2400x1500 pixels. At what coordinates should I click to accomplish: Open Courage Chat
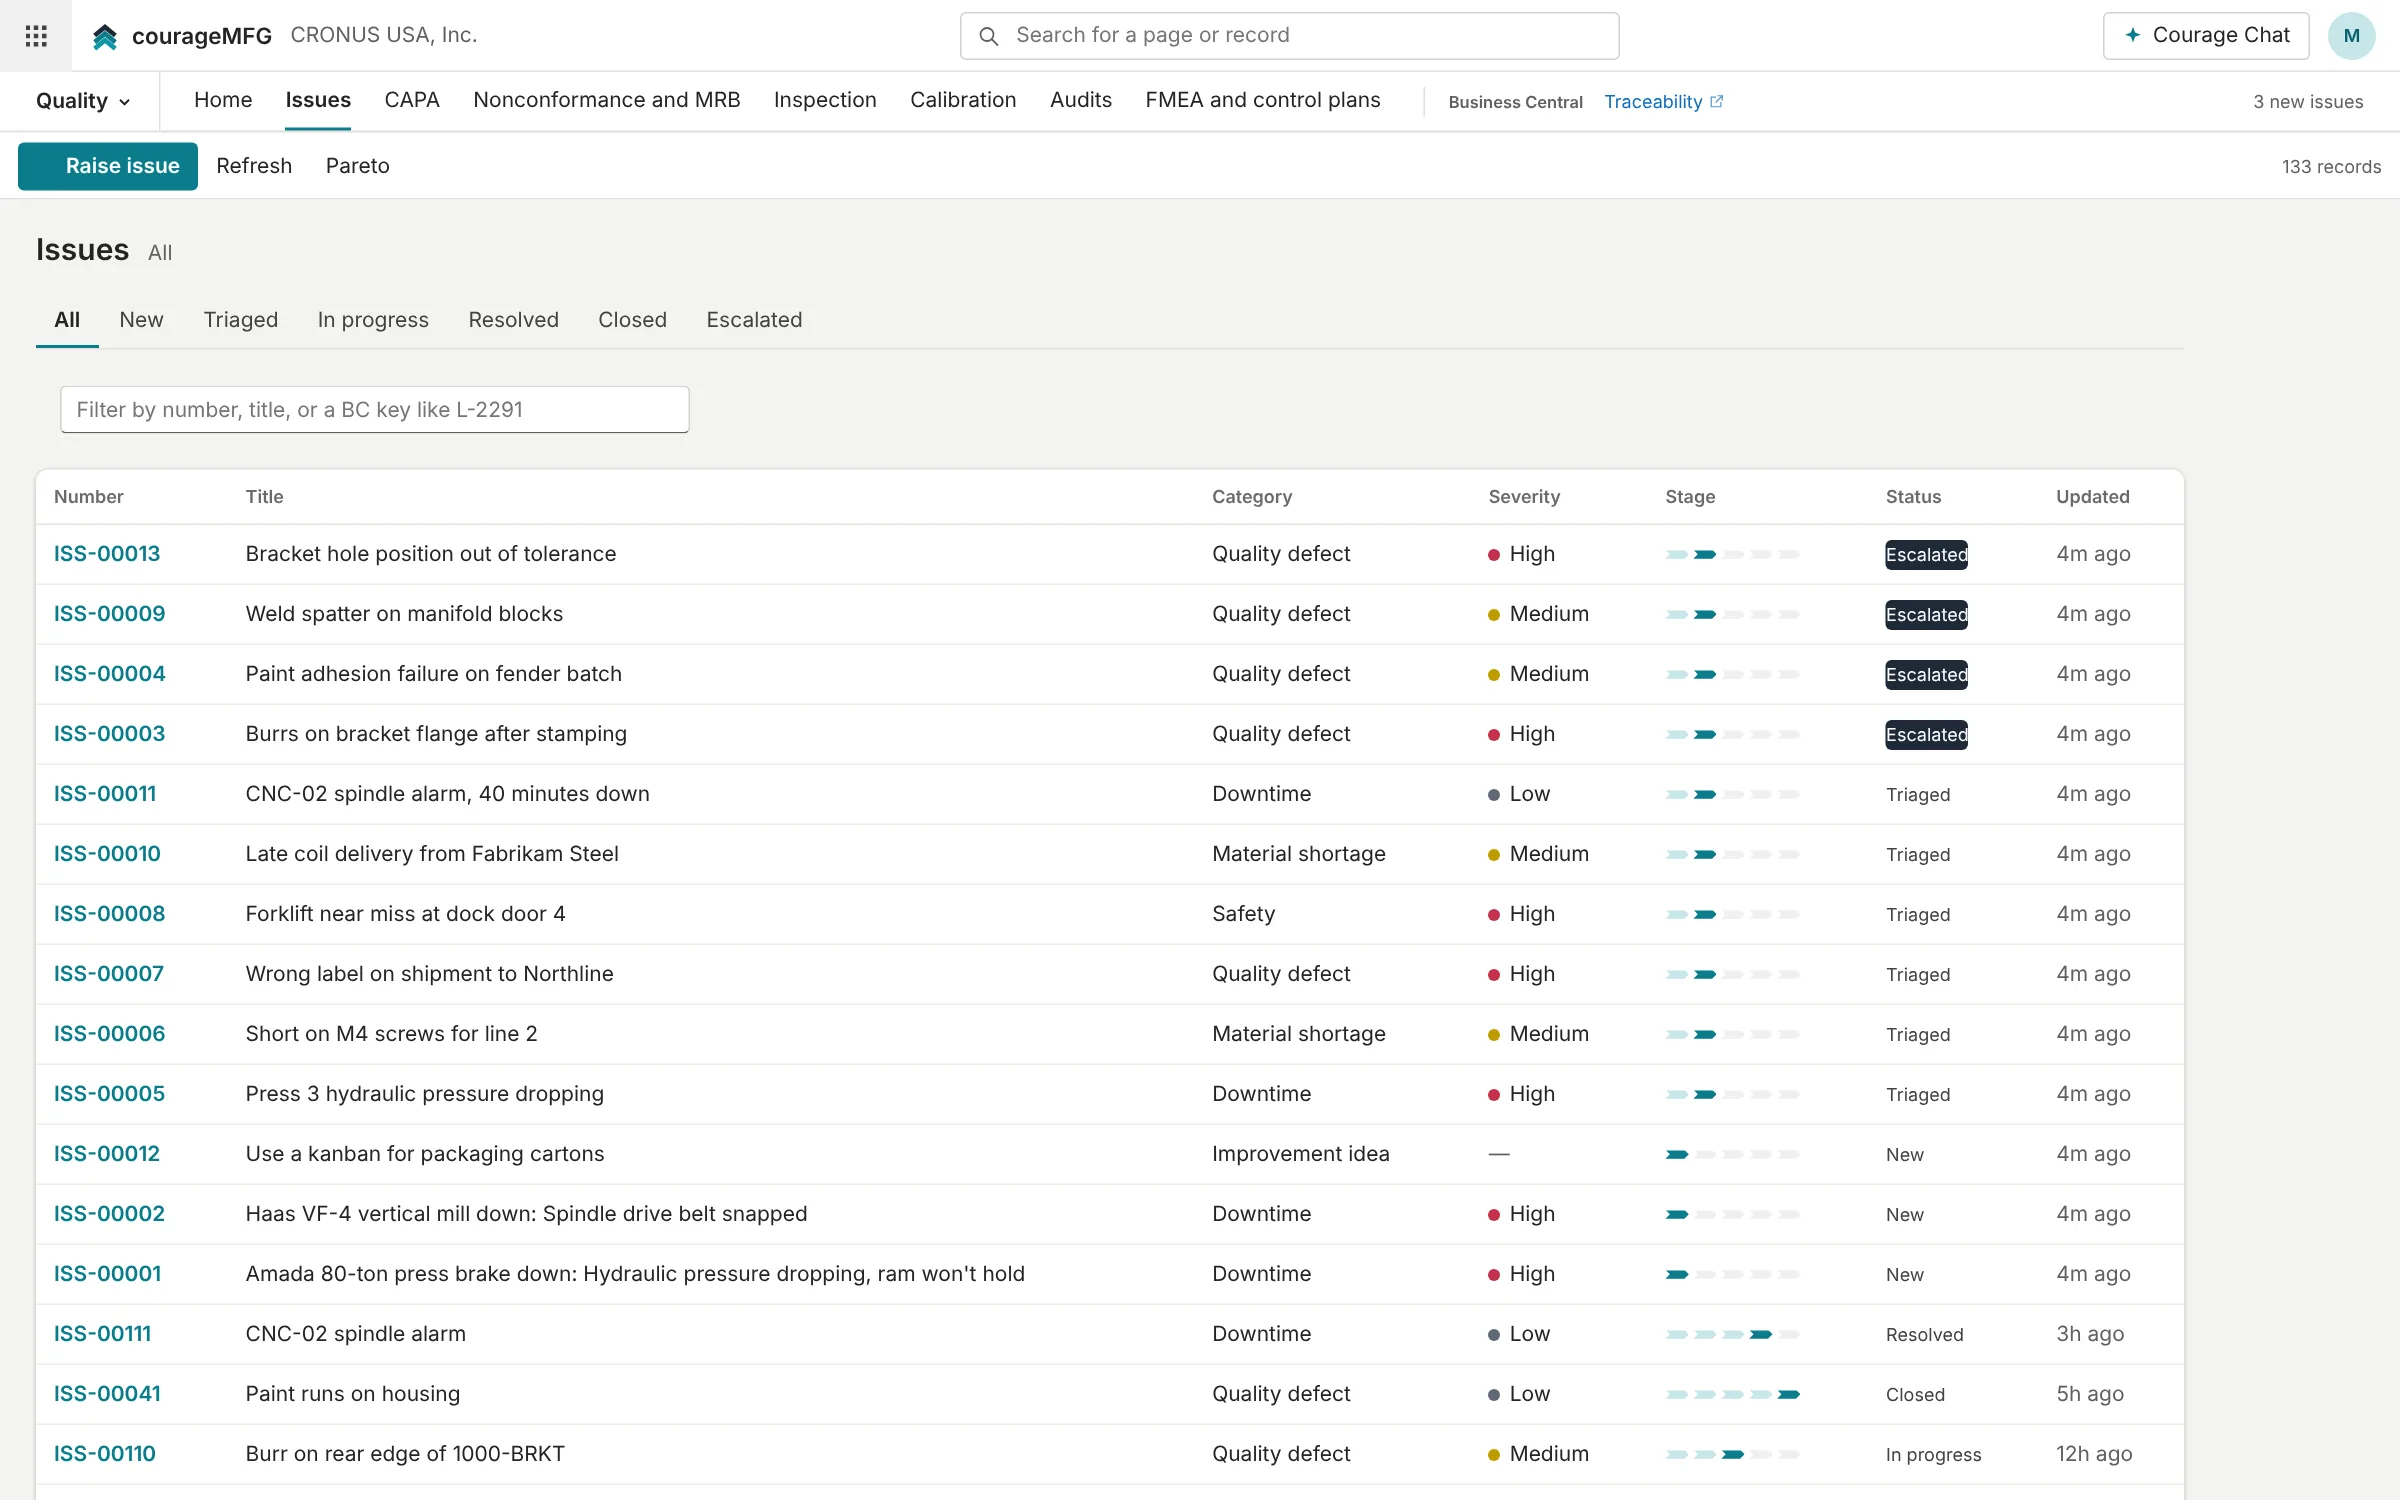pos(2206,36)
